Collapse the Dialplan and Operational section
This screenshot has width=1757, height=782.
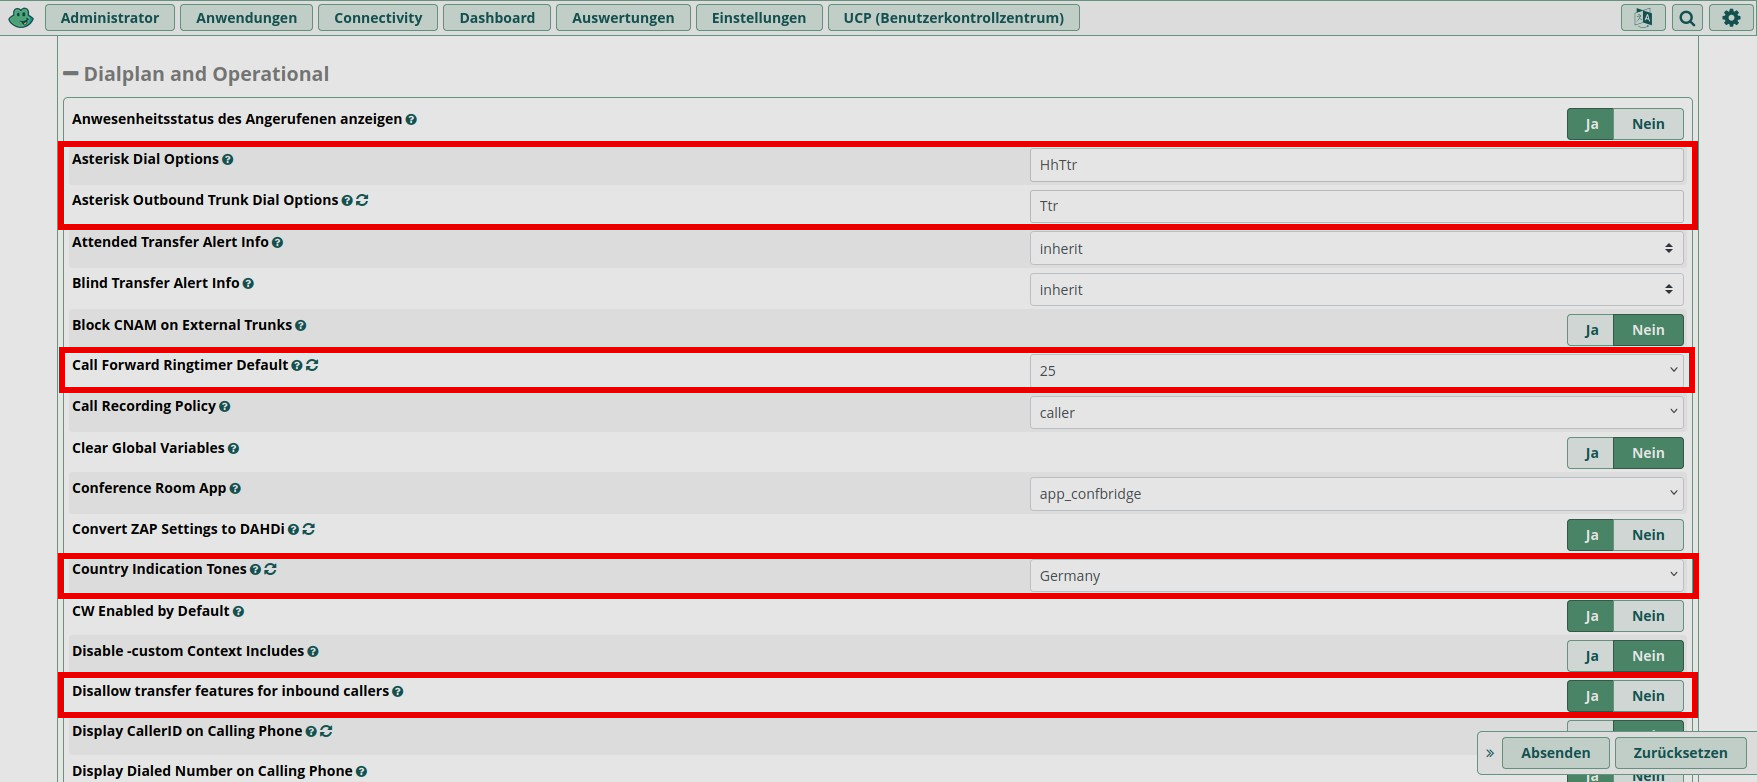click(x=71, y=74)
